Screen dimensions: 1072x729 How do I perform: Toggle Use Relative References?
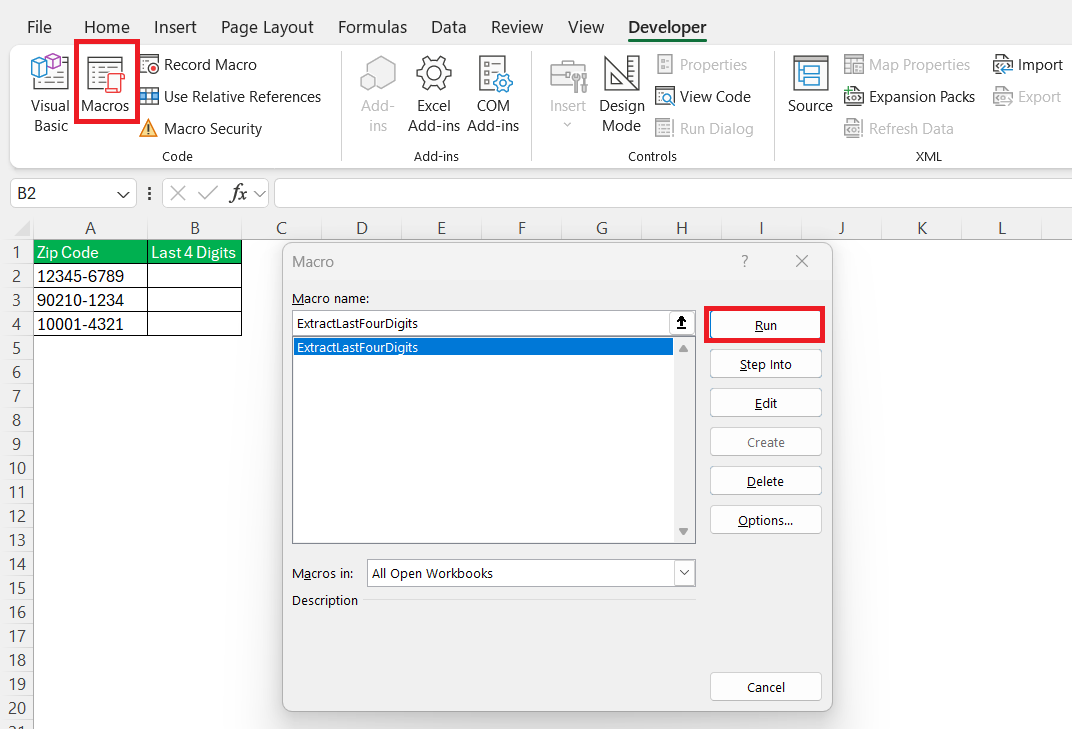230,97
